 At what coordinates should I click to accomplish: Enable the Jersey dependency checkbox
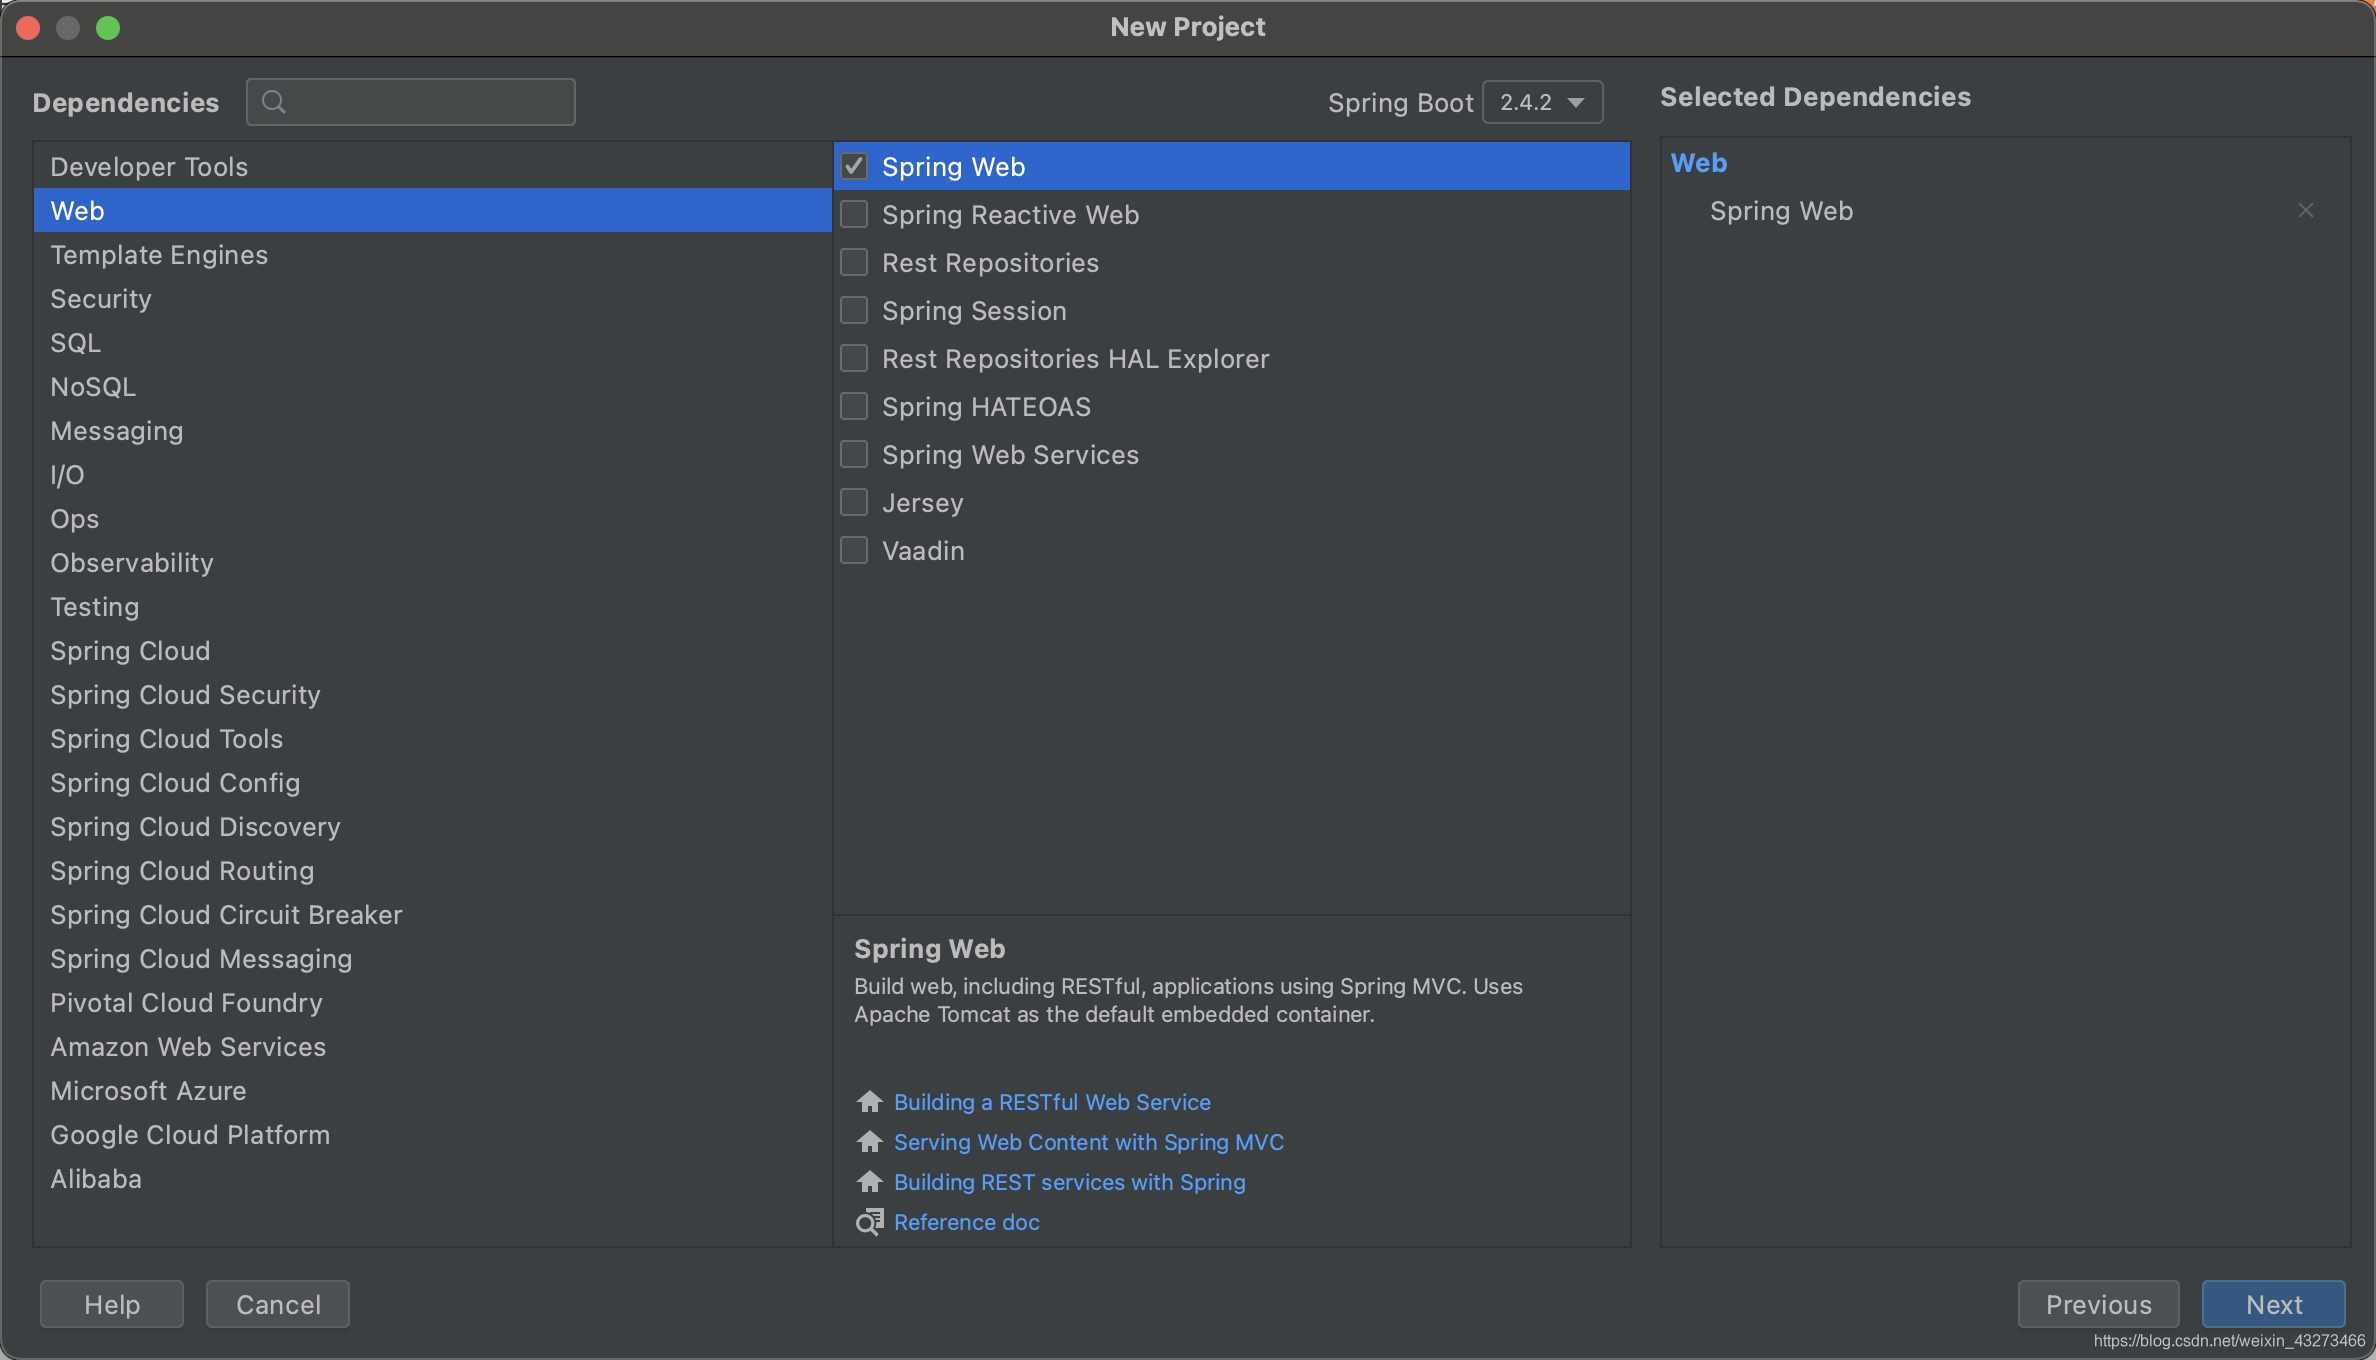coord(854,502)
